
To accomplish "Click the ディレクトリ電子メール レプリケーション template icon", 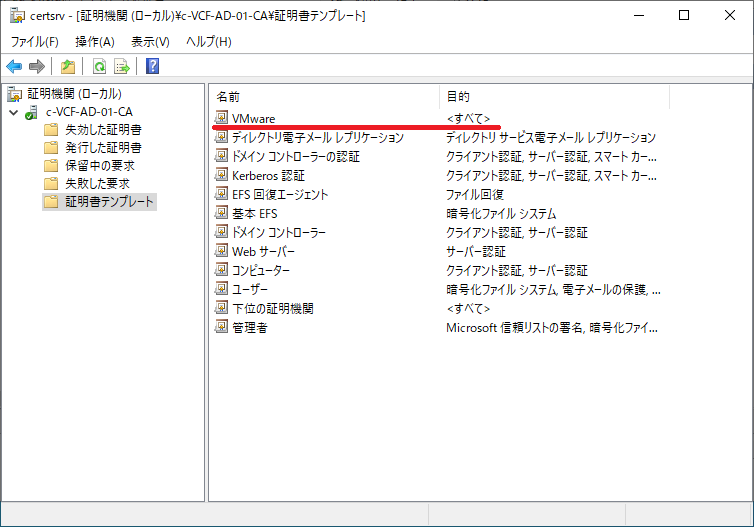I will tap(221, 137).
